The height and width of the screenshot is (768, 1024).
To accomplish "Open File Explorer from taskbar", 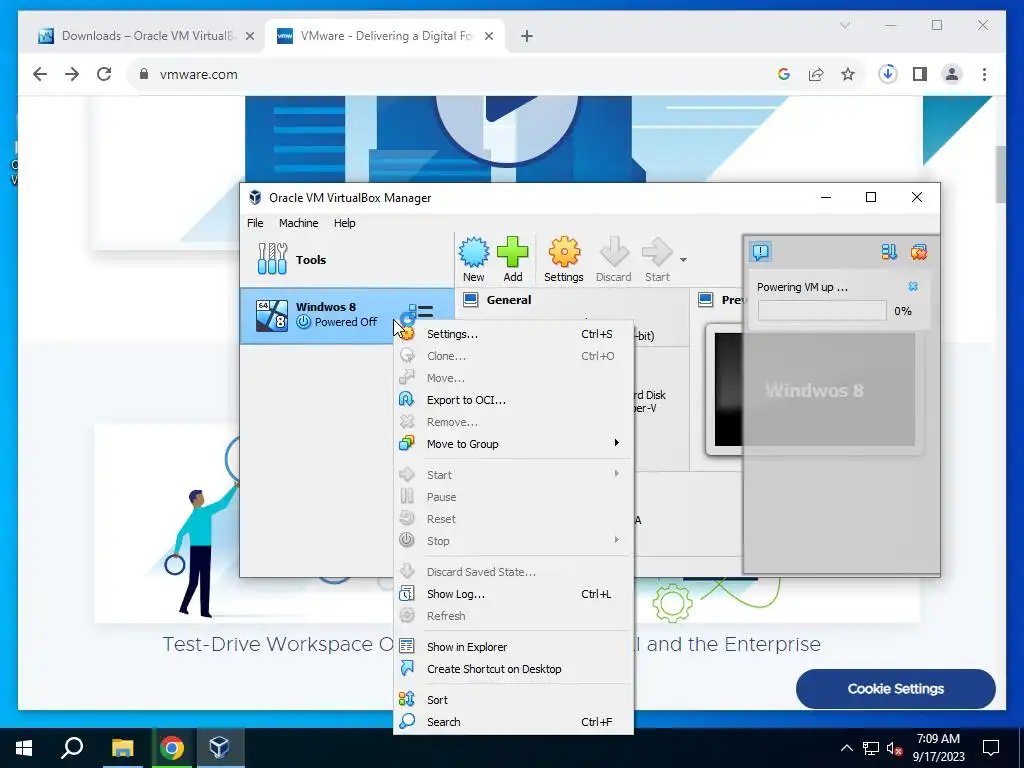I will (122, 748).
